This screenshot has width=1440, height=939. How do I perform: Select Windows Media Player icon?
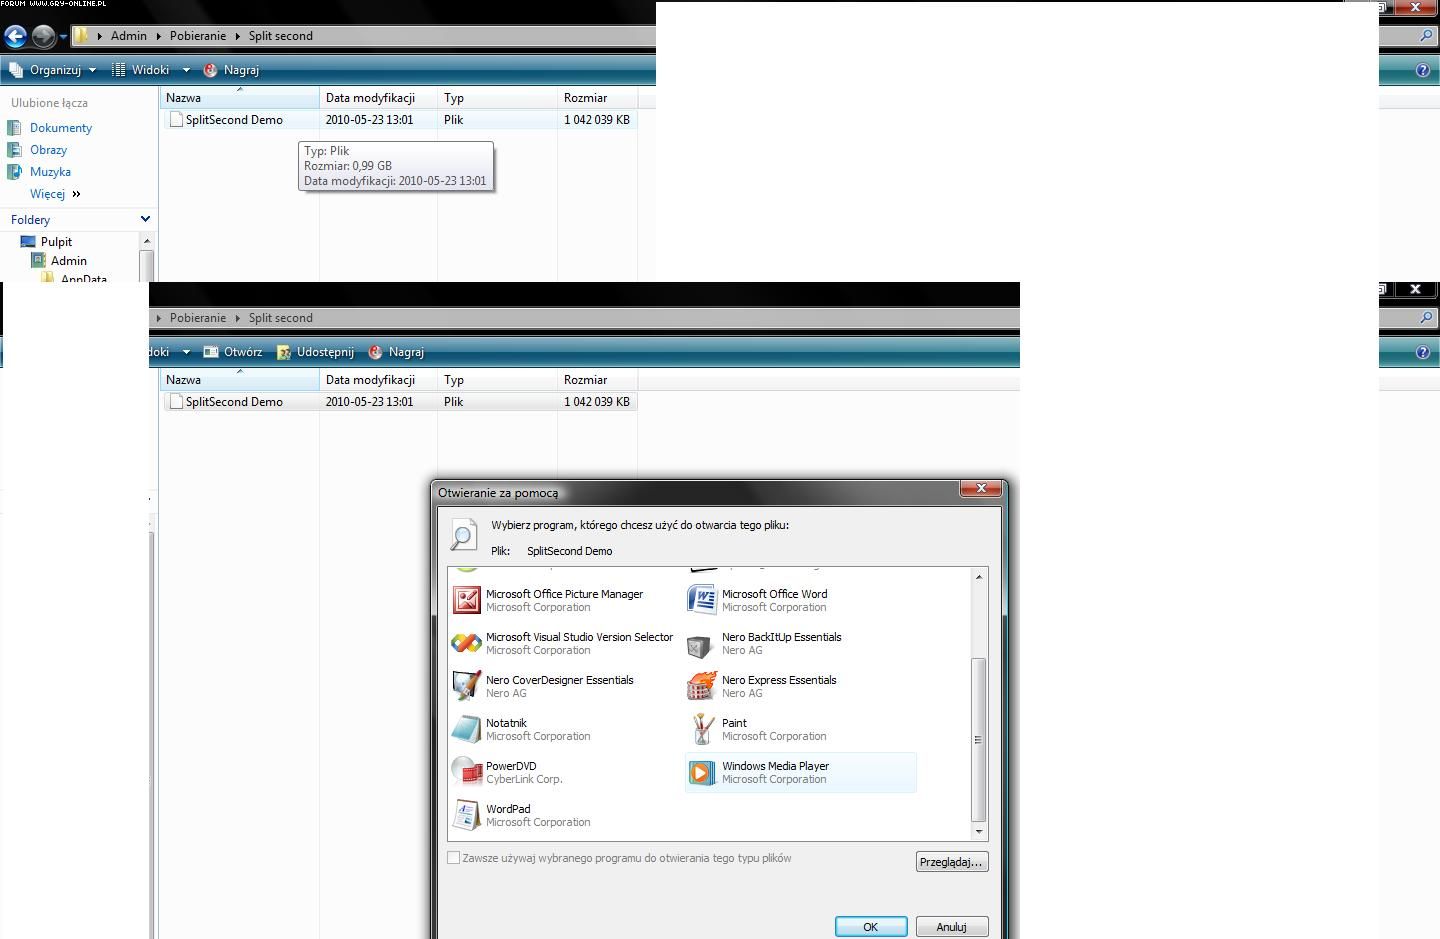[702, 772]
